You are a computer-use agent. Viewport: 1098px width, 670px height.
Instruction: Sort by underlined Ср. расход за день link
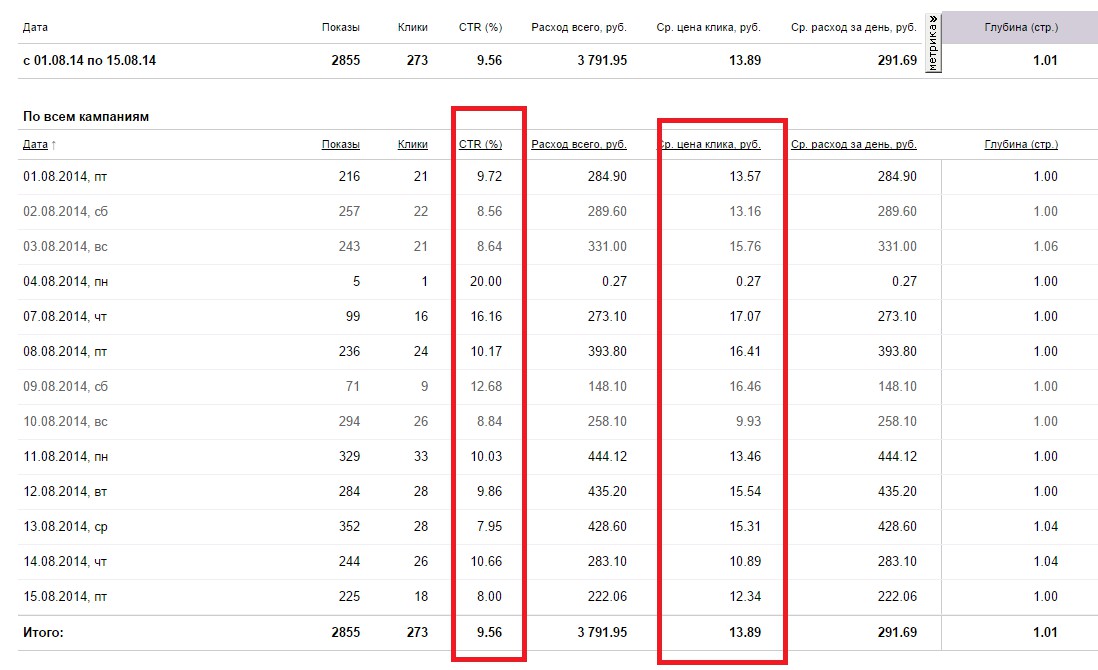pyautogui.click(x=853, y=145)
